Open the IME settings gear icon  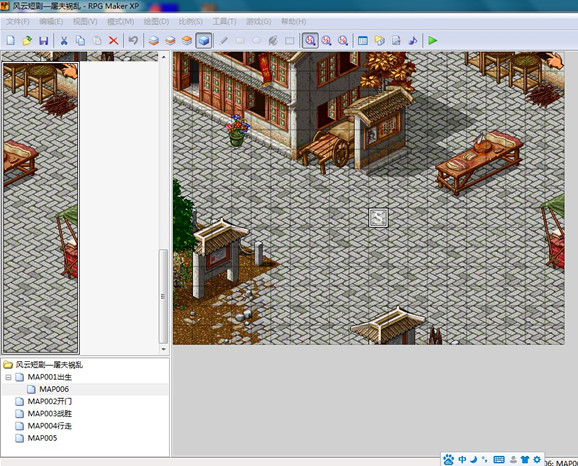pos(537,459)
